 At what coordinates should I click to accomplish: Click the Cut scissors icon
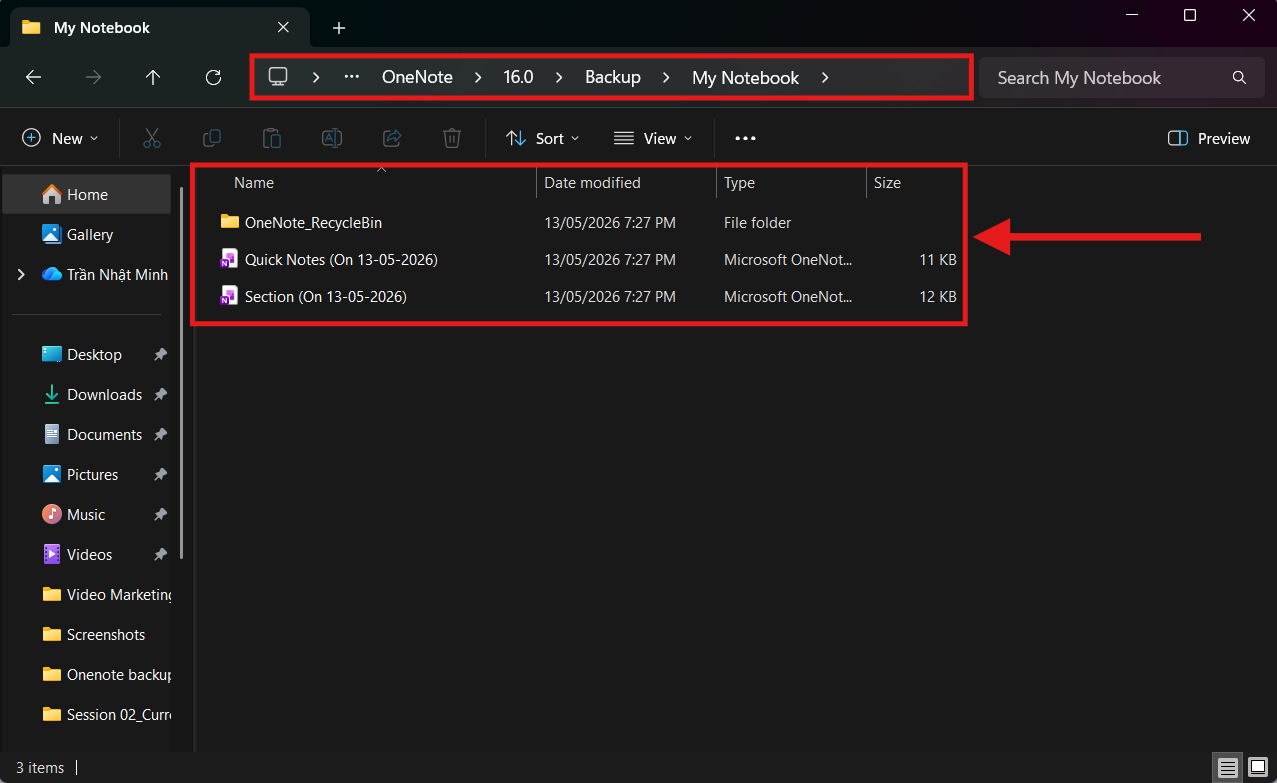[x=152, y=139]
